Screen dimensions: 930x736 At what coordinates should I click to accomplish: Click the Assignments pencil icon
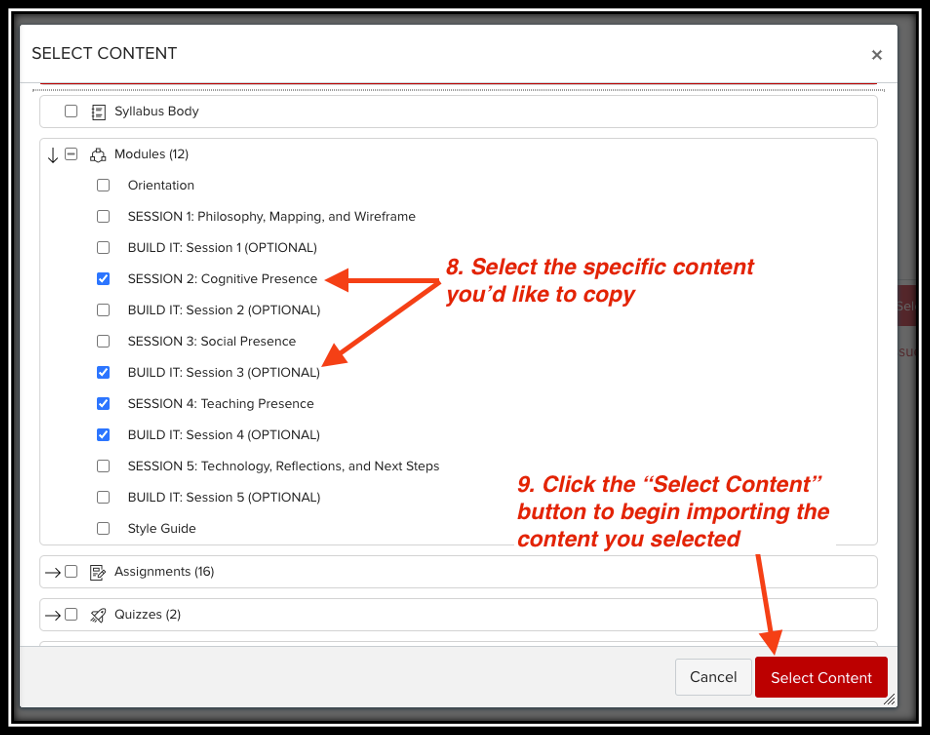(x=98, y=572)
